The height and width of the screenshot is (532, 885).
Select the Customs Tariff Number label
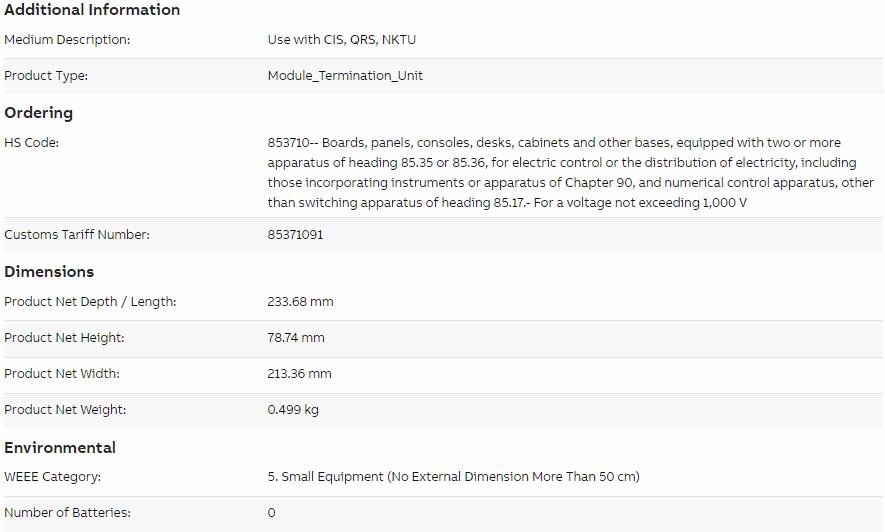click(x=77, y=235)
